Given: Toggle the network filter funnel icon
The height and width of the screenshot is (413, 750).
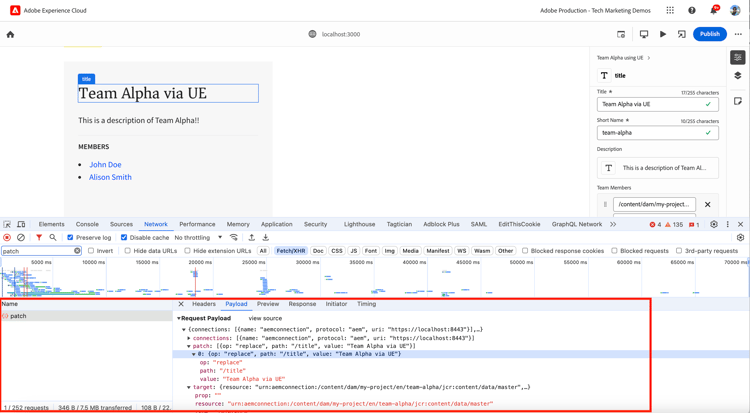Looking at the screenshot, I should [x=39, y=237].
